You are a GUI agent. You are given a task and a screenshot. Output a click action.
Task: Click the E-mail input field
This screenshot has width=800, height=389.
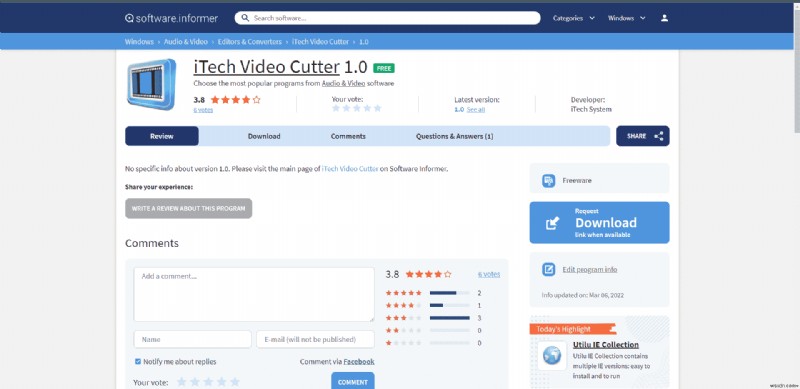pos(315,339)
